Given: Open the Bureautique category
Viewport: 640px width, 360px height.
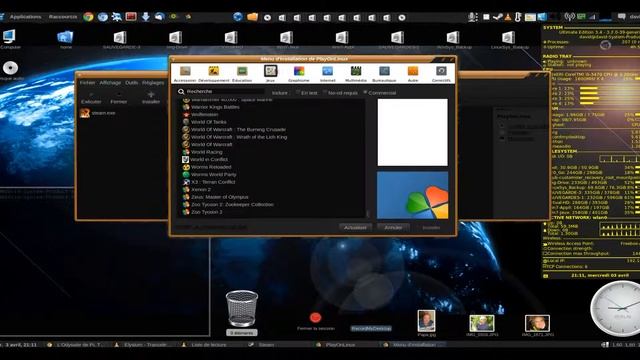Looking at the screenshot, I should (384, 74).
